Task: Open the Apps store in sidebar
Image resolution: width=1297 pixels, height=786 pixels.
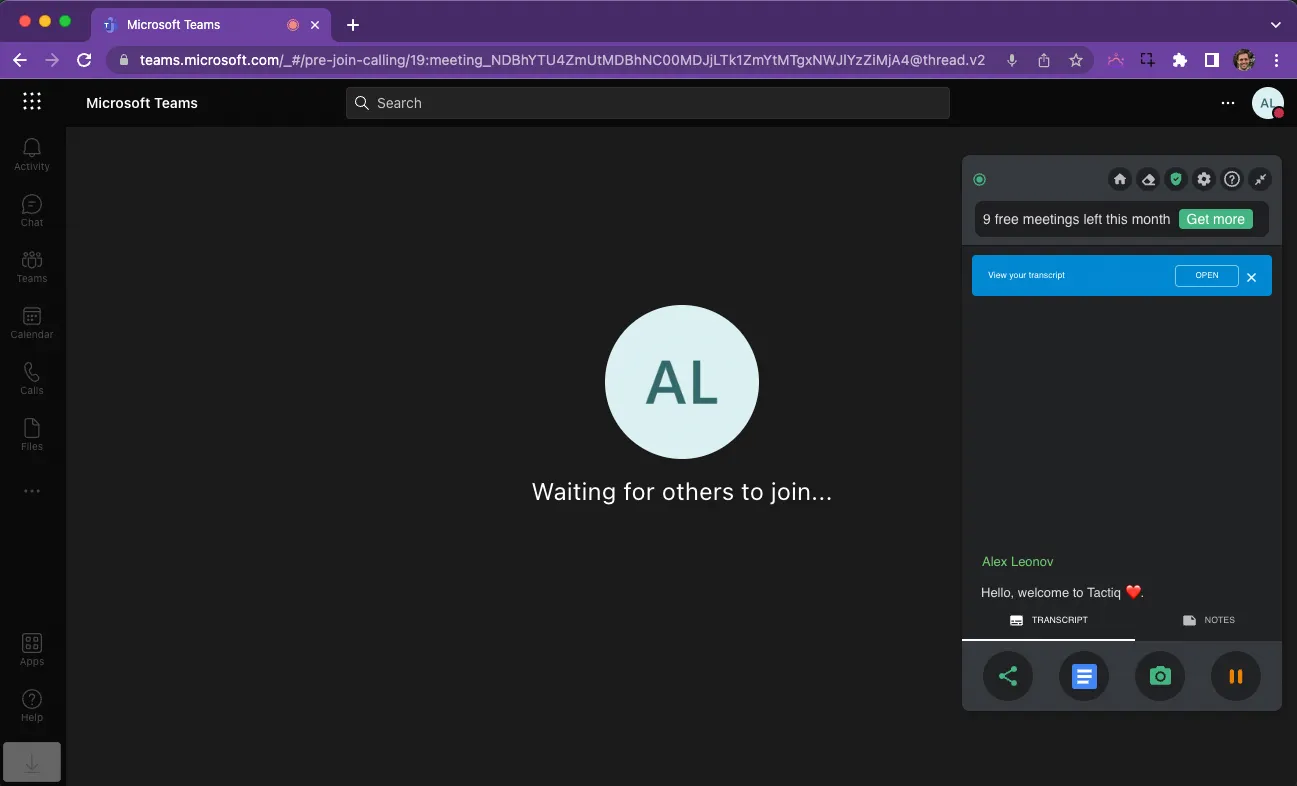Action: coord(32,649)
